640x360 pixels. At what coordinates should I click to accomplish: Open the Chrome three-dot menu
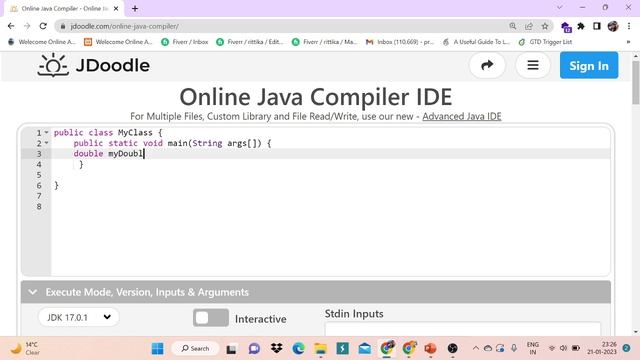click(x=629, y=26)
